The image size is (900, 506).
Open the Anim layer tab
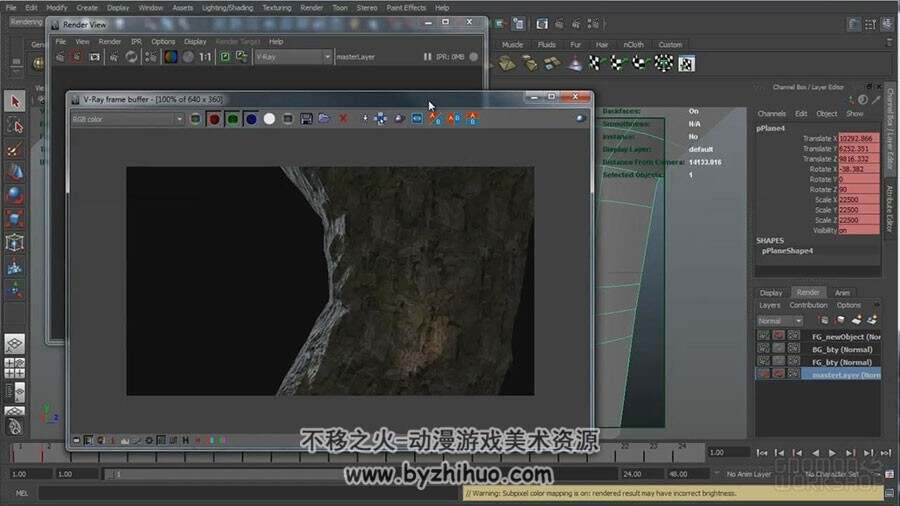coord(842,293)
